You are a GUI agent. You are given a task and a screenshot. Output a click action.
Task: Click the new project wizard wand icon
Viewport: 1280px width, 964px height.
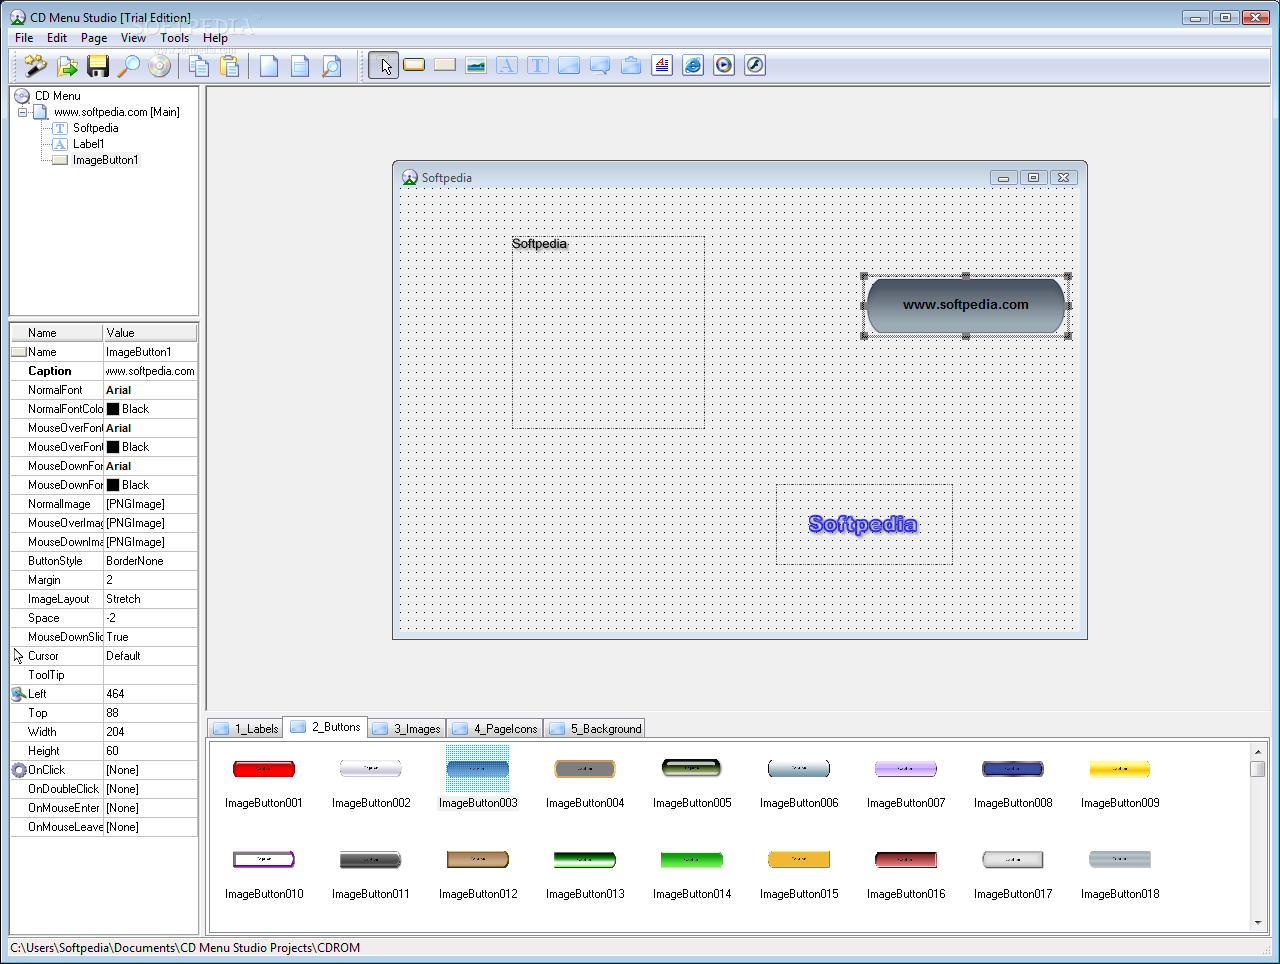(36, 66)
